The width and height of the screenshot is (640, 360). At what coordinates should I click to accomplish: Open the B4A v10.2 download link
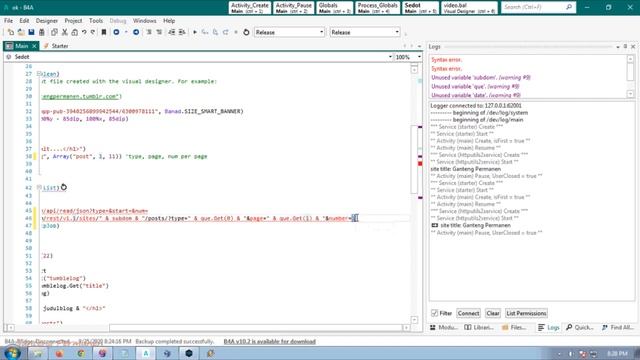[x=269, y=341]
